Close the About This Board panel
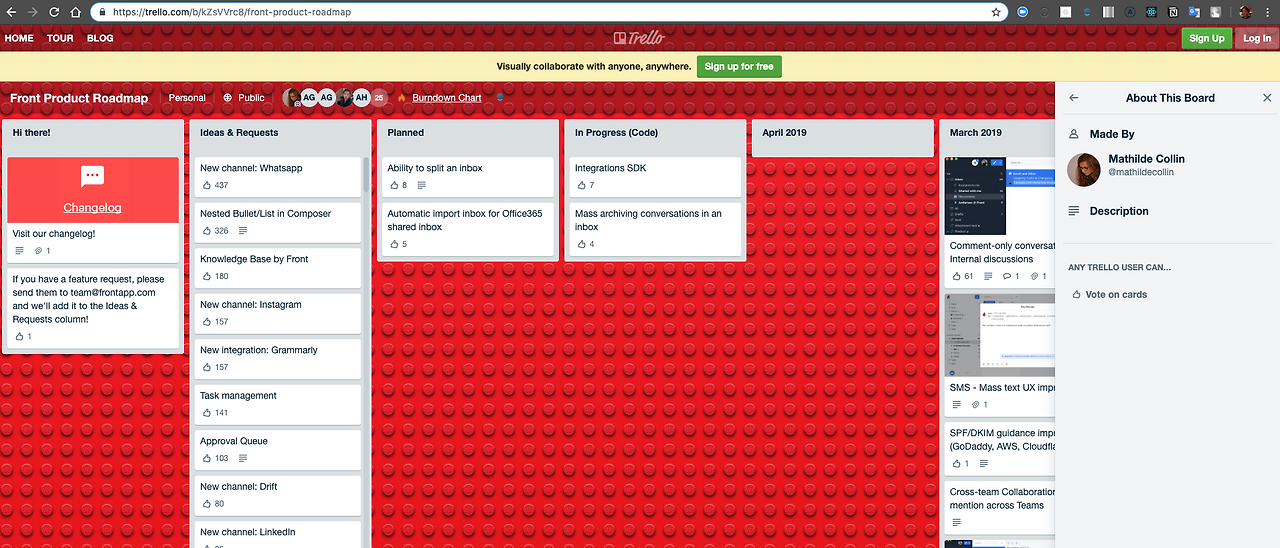Viewport: 1280px width, 548px height. pyautogui.click(x=1267, y=98)
